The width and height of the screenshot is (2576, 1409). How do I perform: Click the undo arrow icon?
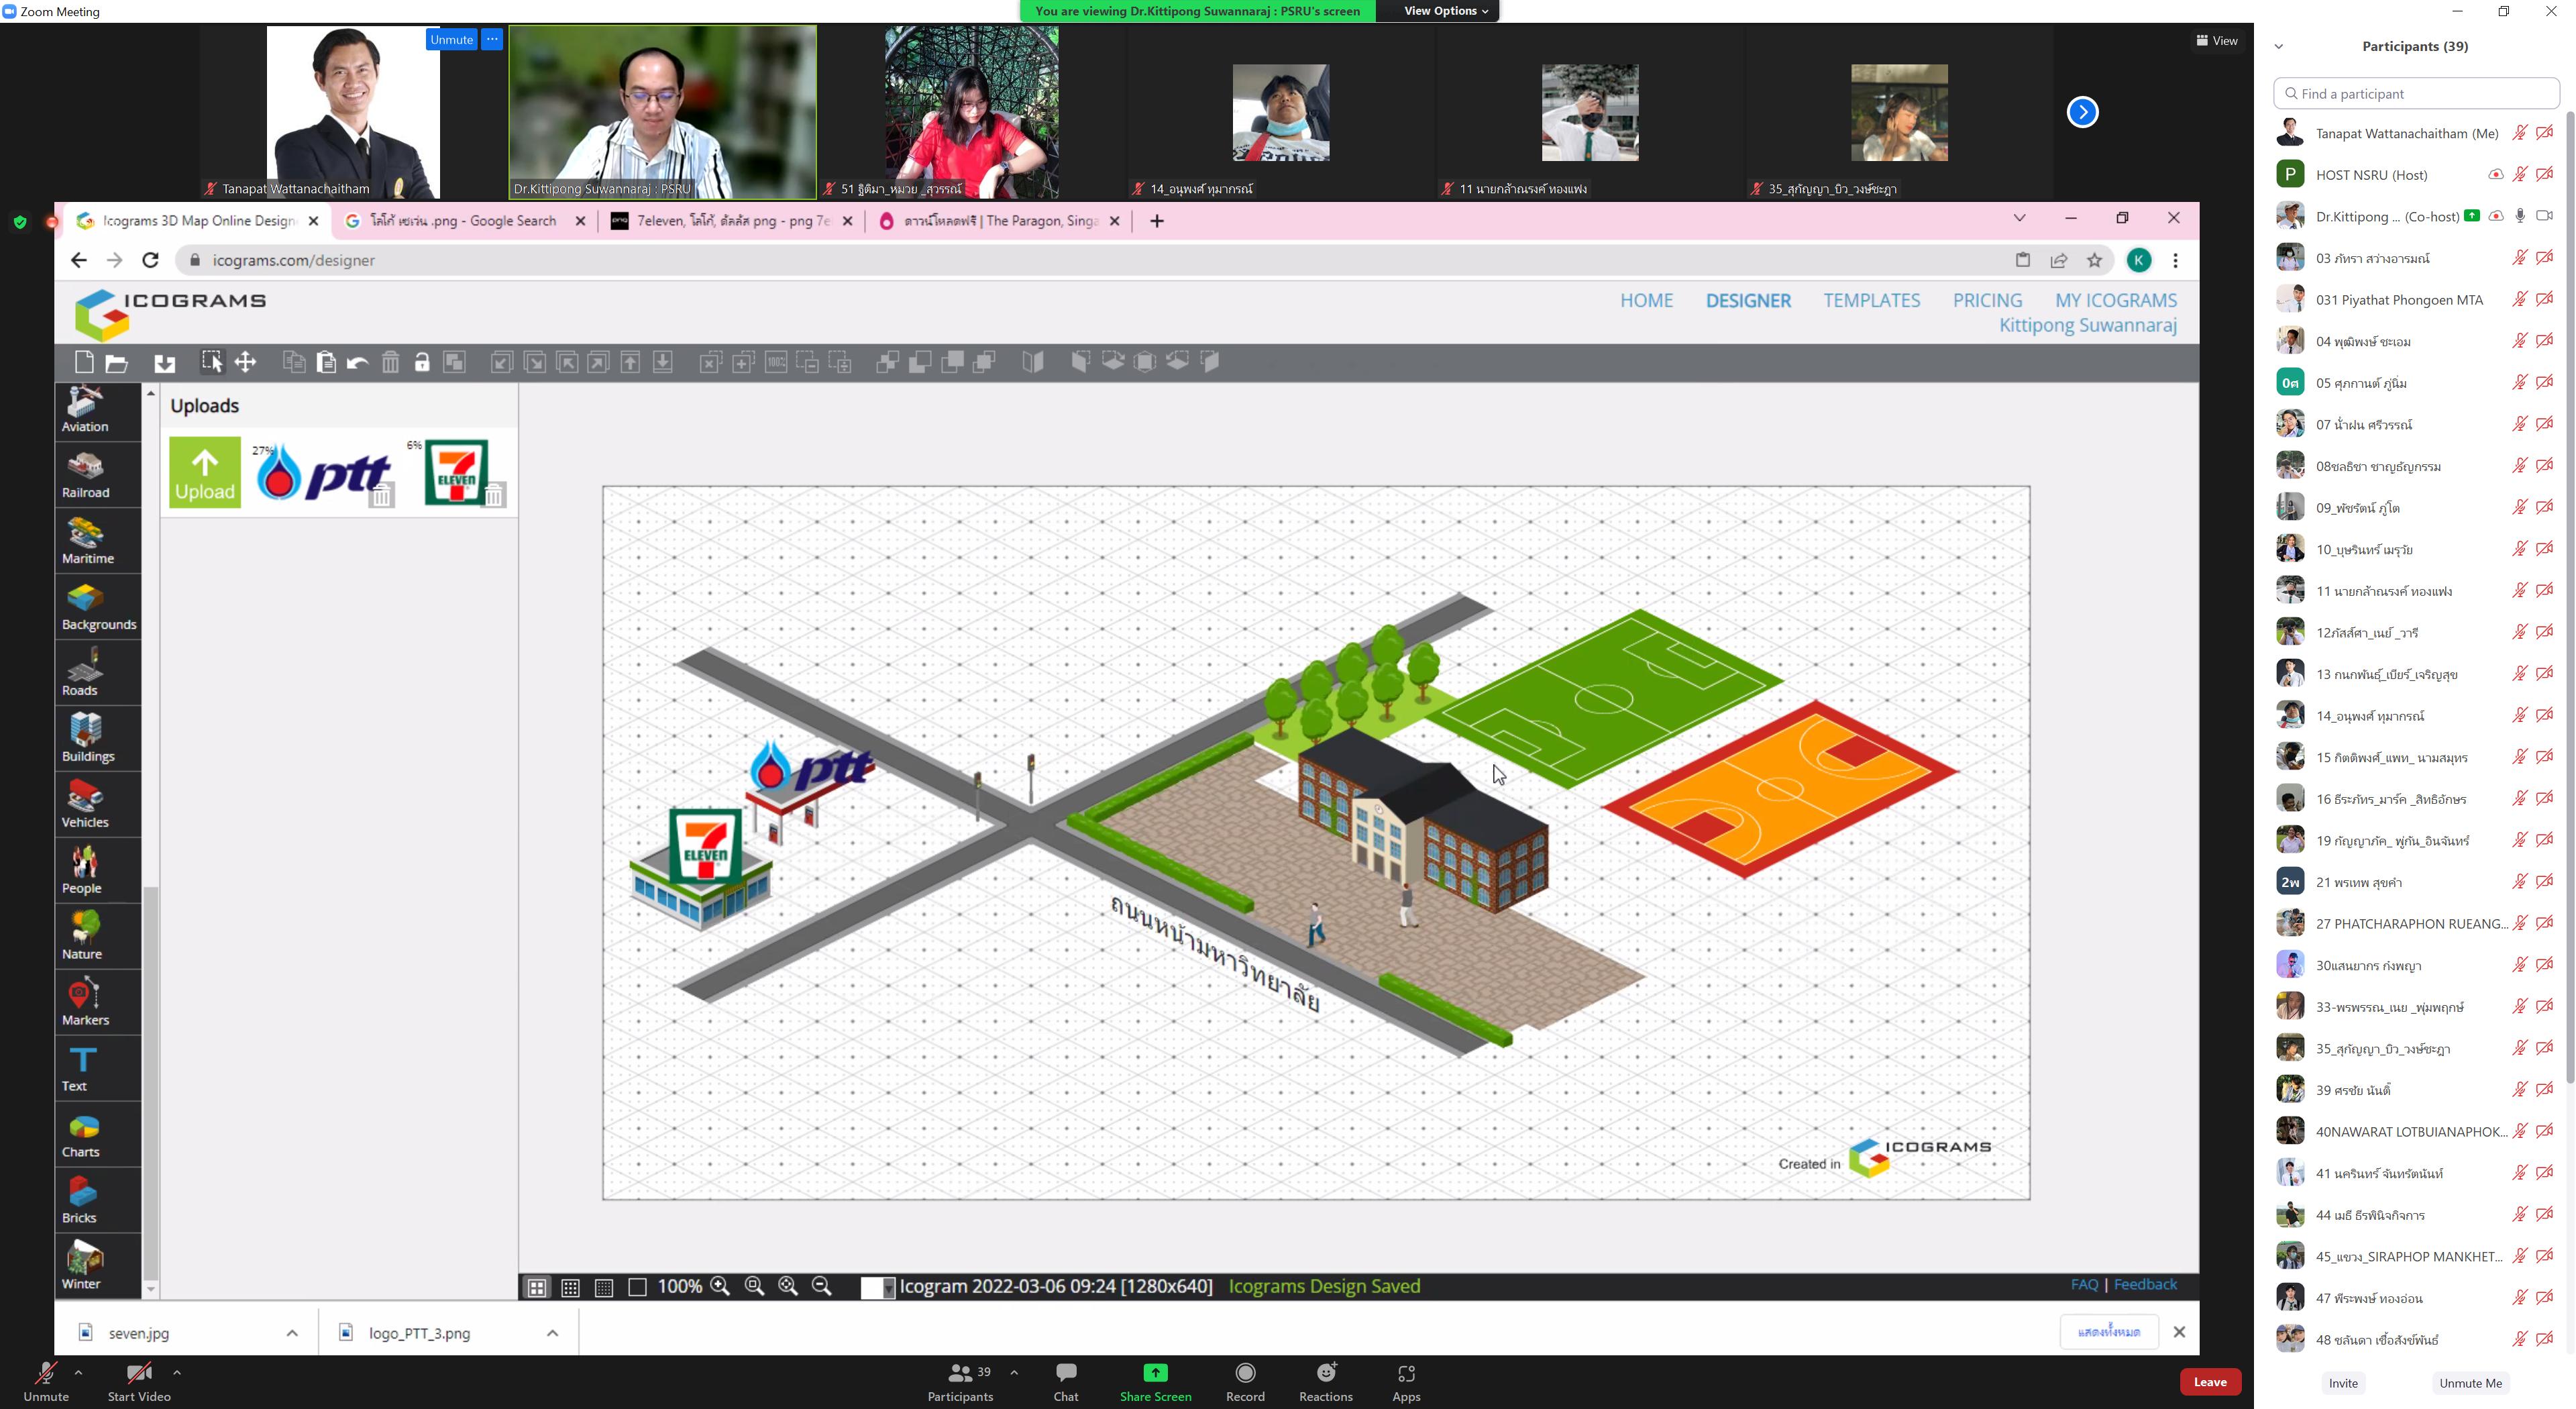click(x=358, y=362)
